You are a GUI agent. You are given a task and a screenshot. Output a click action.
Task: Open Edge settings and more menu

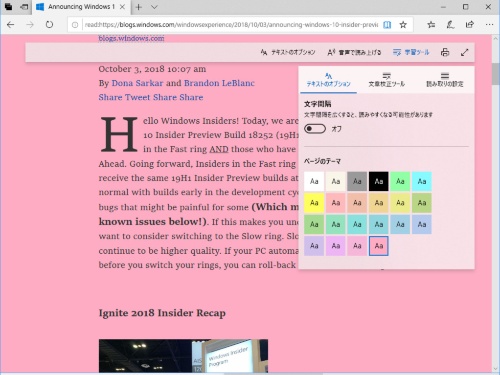tap(489, 25)
